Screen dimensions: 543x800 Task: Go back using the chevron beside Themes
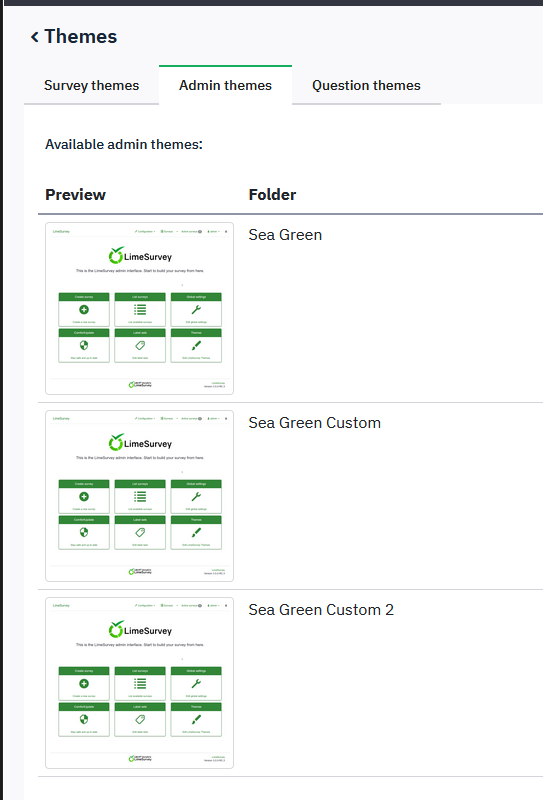pos(35,37)
